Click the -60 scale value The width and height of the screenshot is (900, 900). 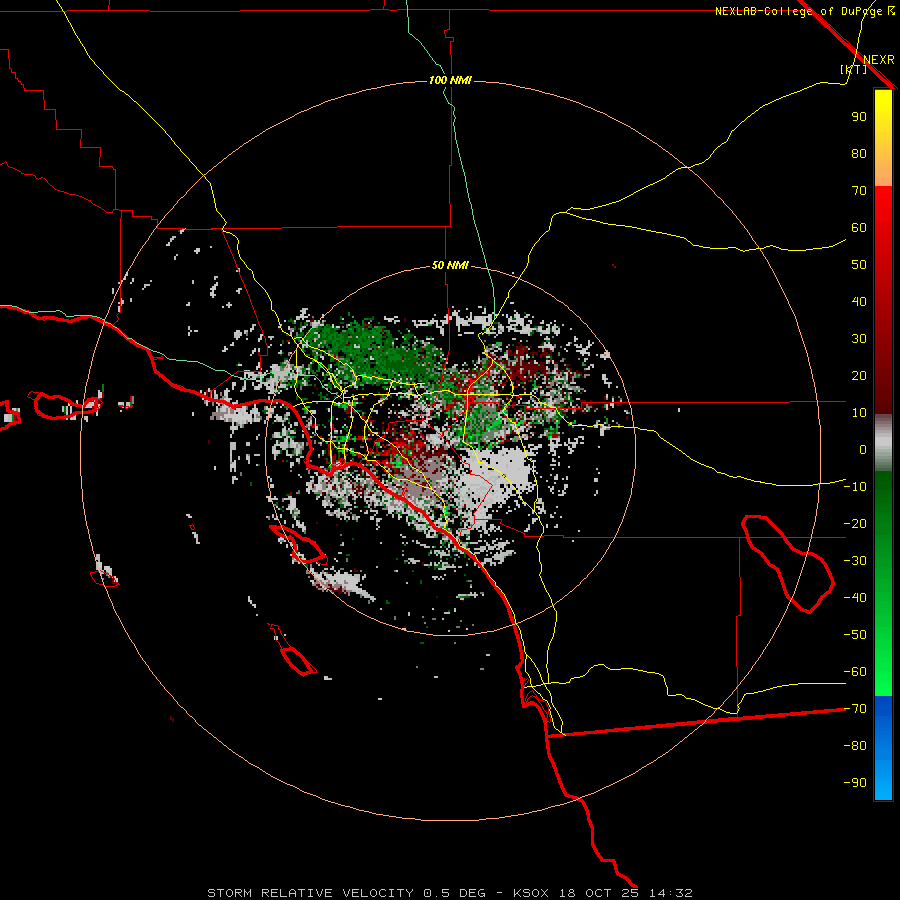pyautogui.click(x=855, y=672)
